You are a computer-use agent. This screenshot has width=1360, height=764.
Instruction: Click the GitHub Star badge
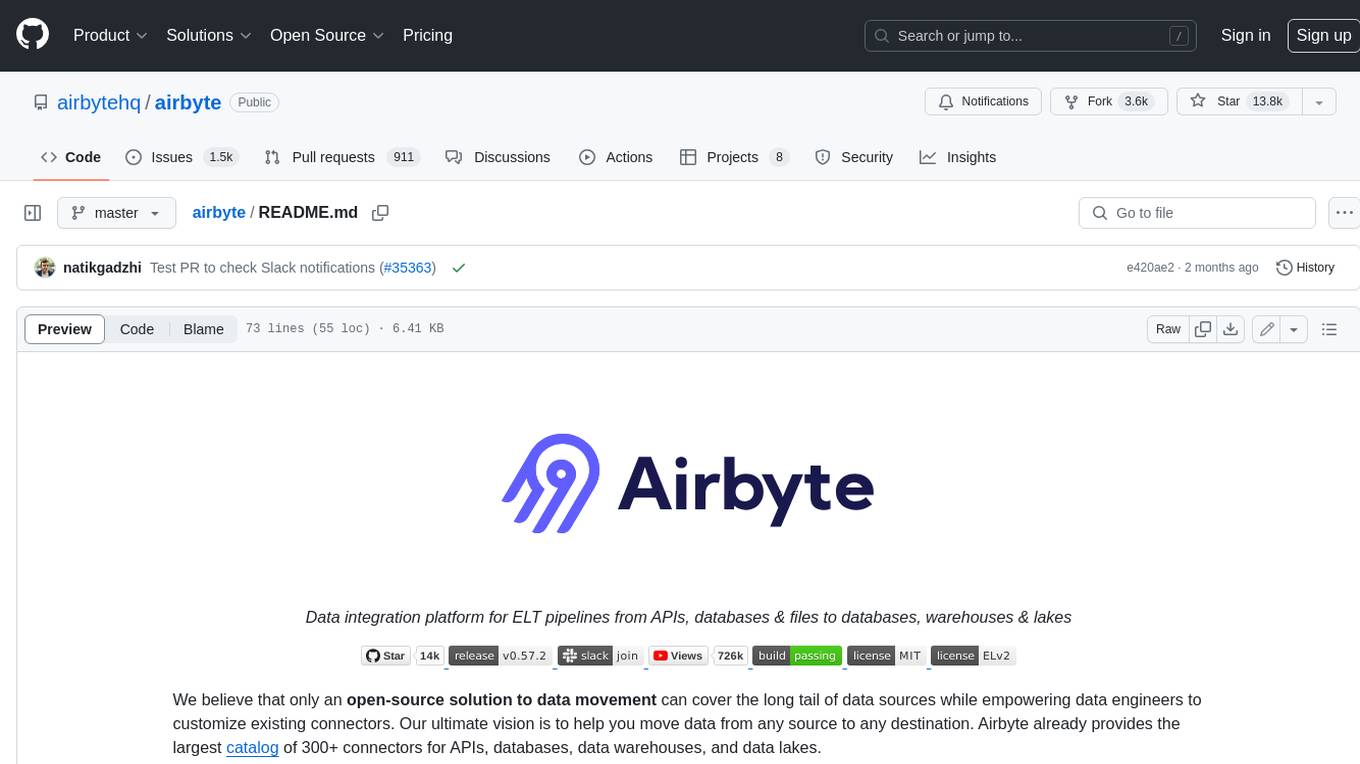pos(386,656)
